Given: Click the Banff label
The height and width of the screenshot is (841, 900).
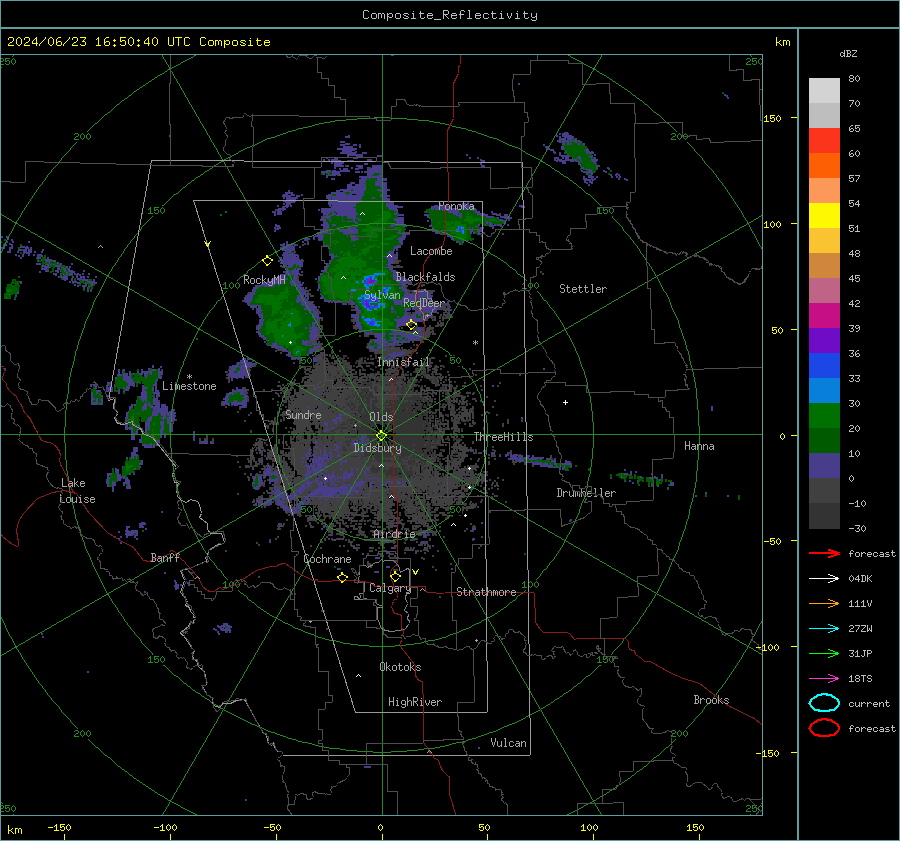Looking at the screenshot, I should pos(165,557).
